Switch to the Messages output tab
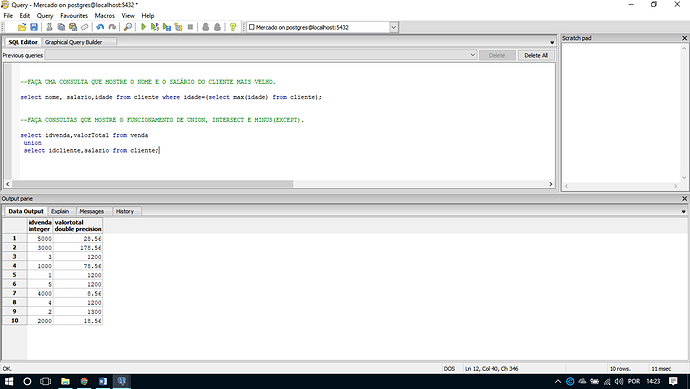Image resolution: width=690 pixels, height=389 pixels. pyautogui.click(x=92, y=211)
